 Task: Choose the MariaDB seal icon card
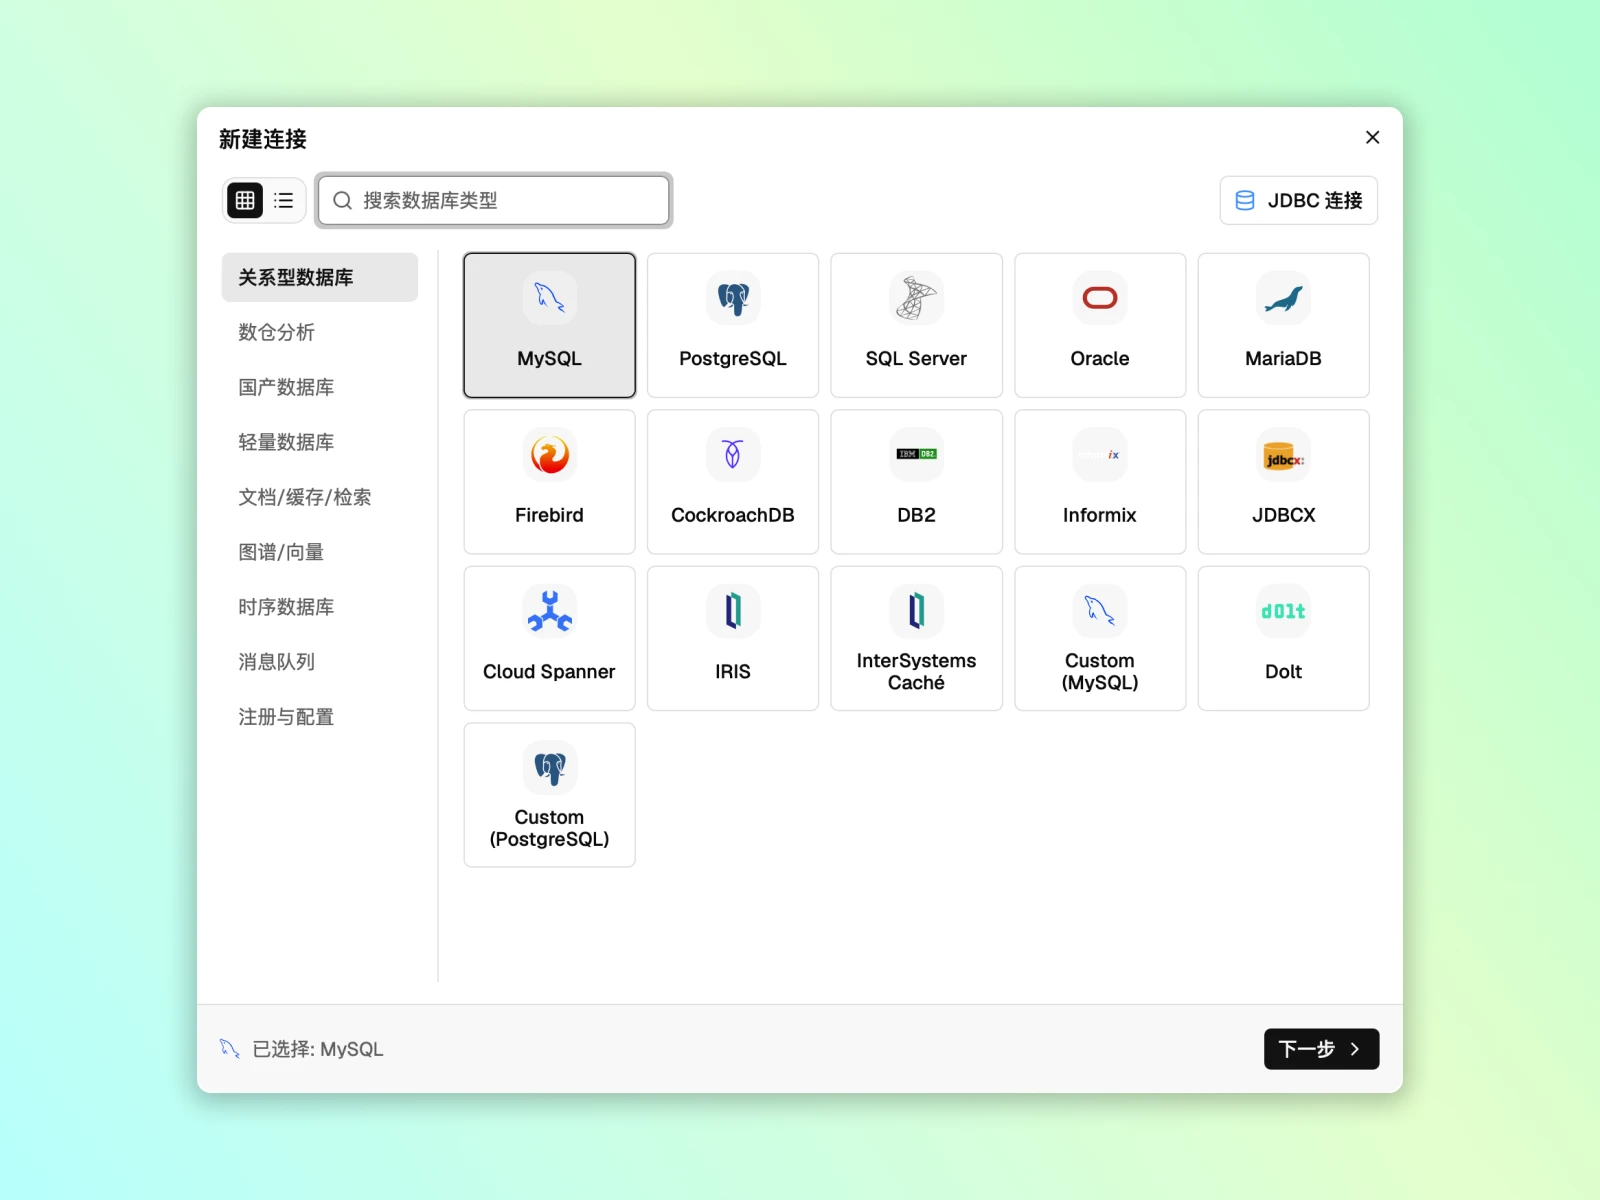(x=1284, y=325)
